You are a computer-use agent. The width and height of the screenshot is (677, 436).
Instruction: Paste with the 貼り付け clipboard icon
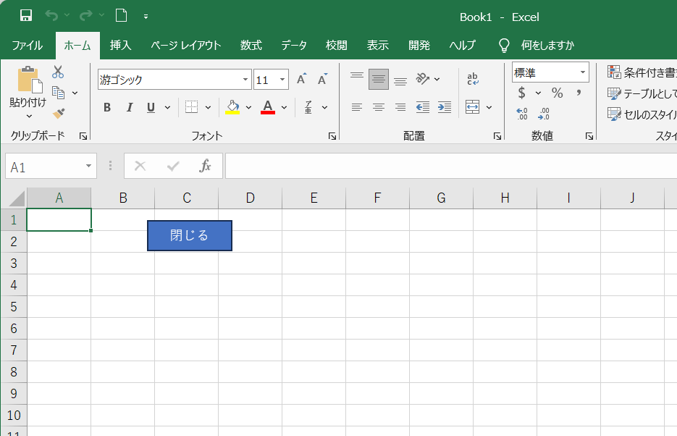(29, 80)
